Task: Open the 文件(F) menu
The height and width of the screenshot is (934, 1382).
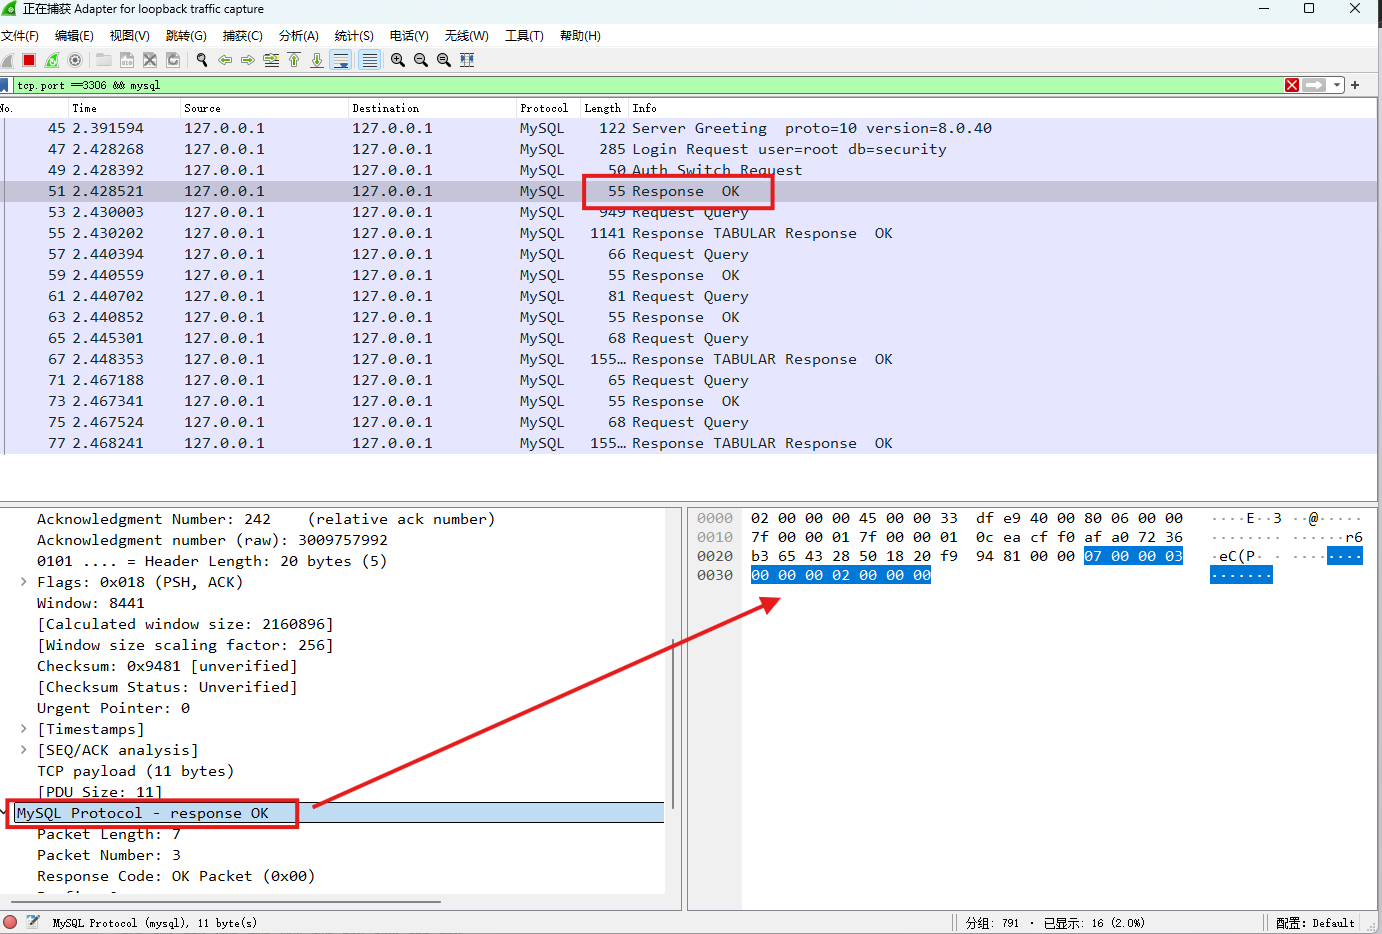Action: tap(20, 36)
